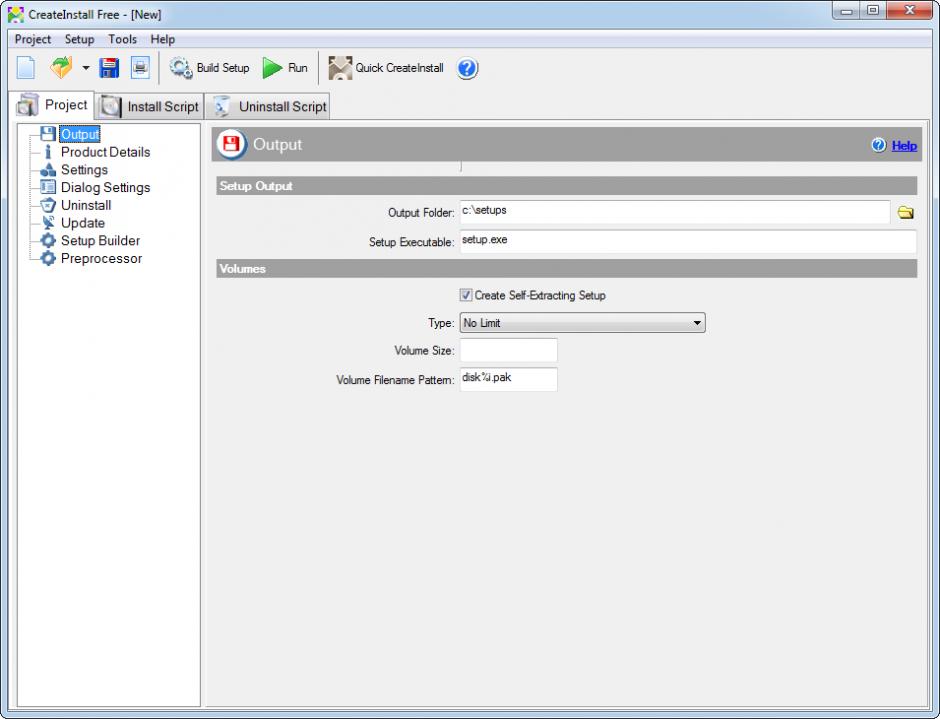The width and height of the screenshot is (940, 719).
Task: Click the Build Setup gear icon
Action: (x=180, y=68)
